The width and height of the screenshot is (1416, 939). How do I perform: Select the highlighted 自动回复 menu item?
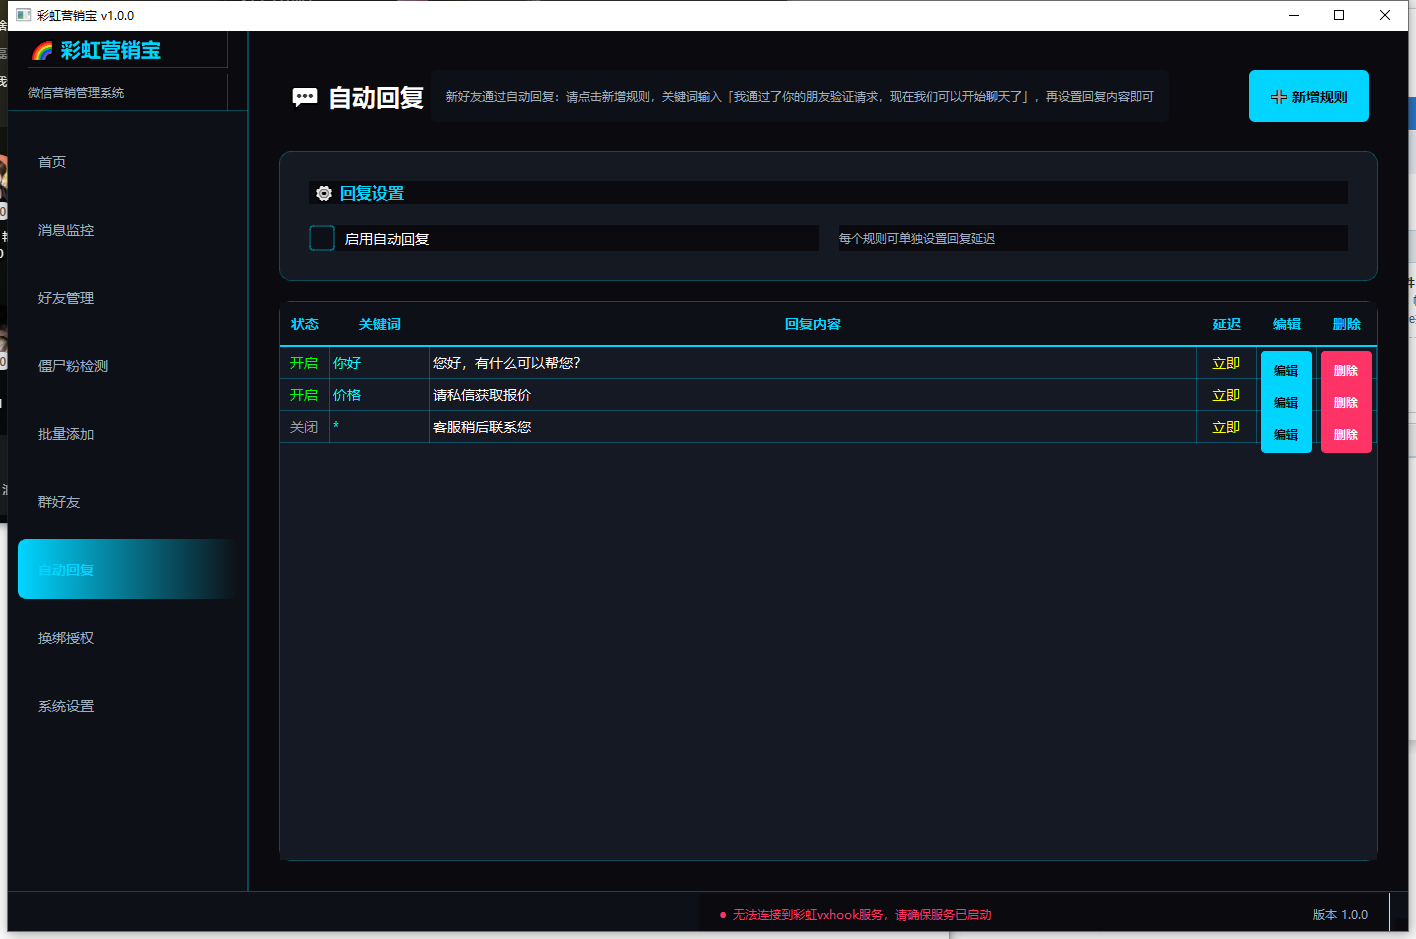(x=127, y=569)
